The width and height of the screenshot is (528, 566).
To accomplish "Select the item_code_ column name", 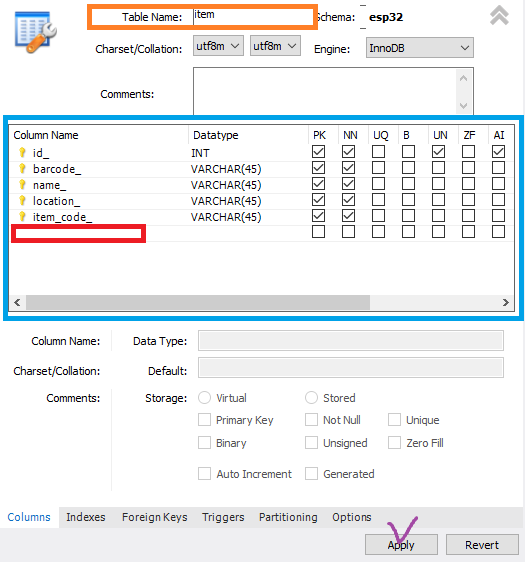I will pyautogui.click(x=62, y=217).
